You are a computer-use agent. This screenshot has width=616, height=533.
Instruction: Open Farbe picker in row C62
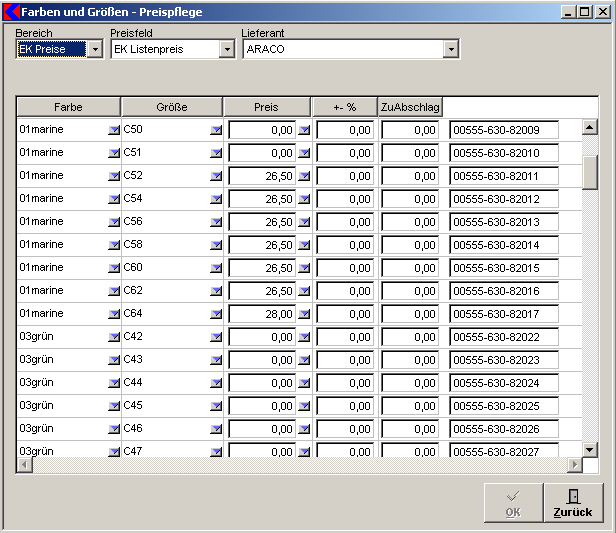pyautogui.click(x=114, y=291)
